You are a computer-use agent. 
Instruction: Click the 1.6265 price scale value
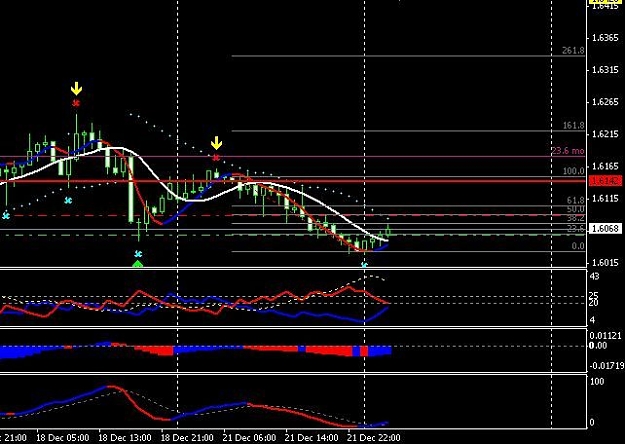605,102
